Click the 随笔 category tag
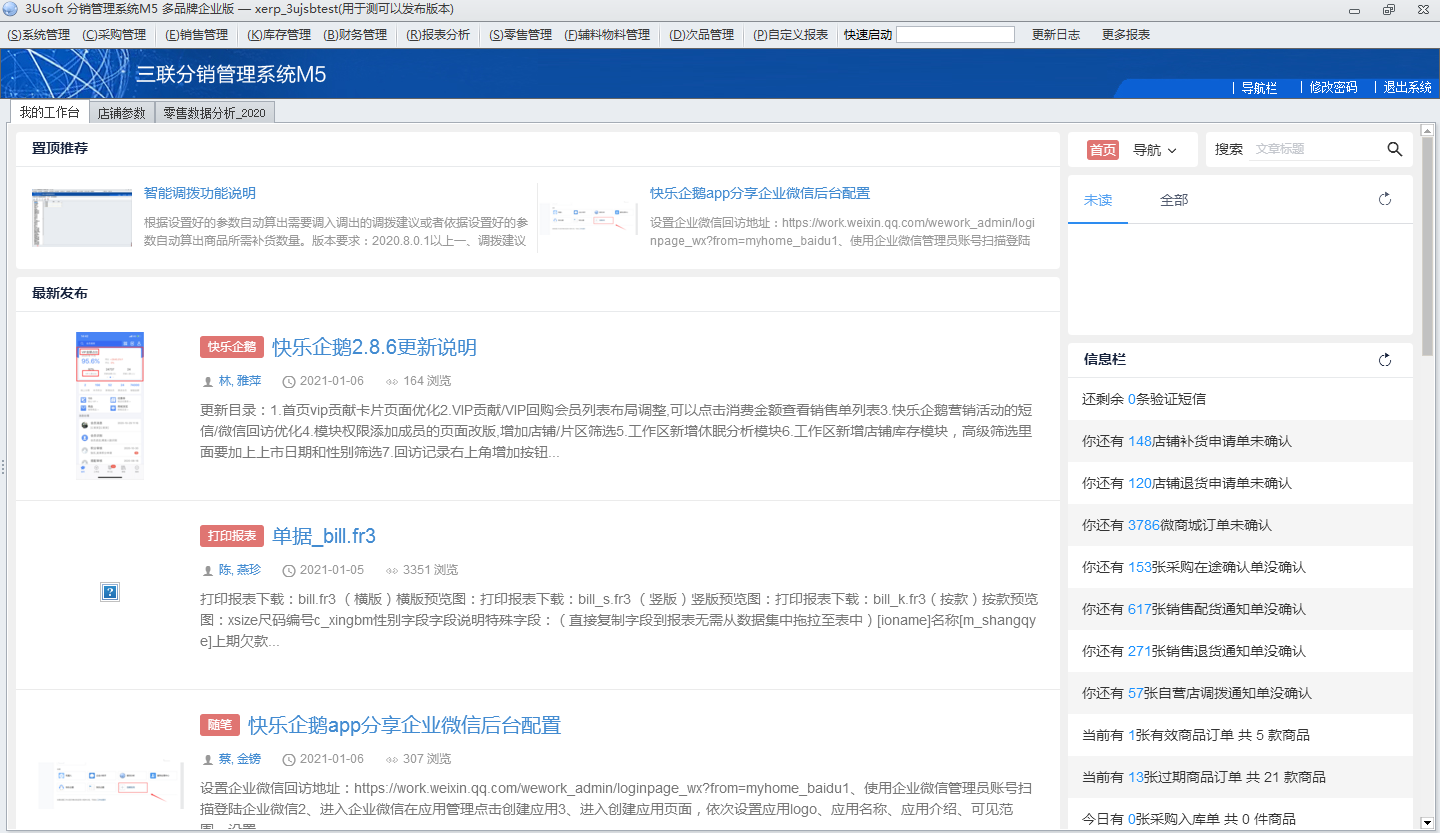The width and height of the screenshot is (1440, 833). 220,725
